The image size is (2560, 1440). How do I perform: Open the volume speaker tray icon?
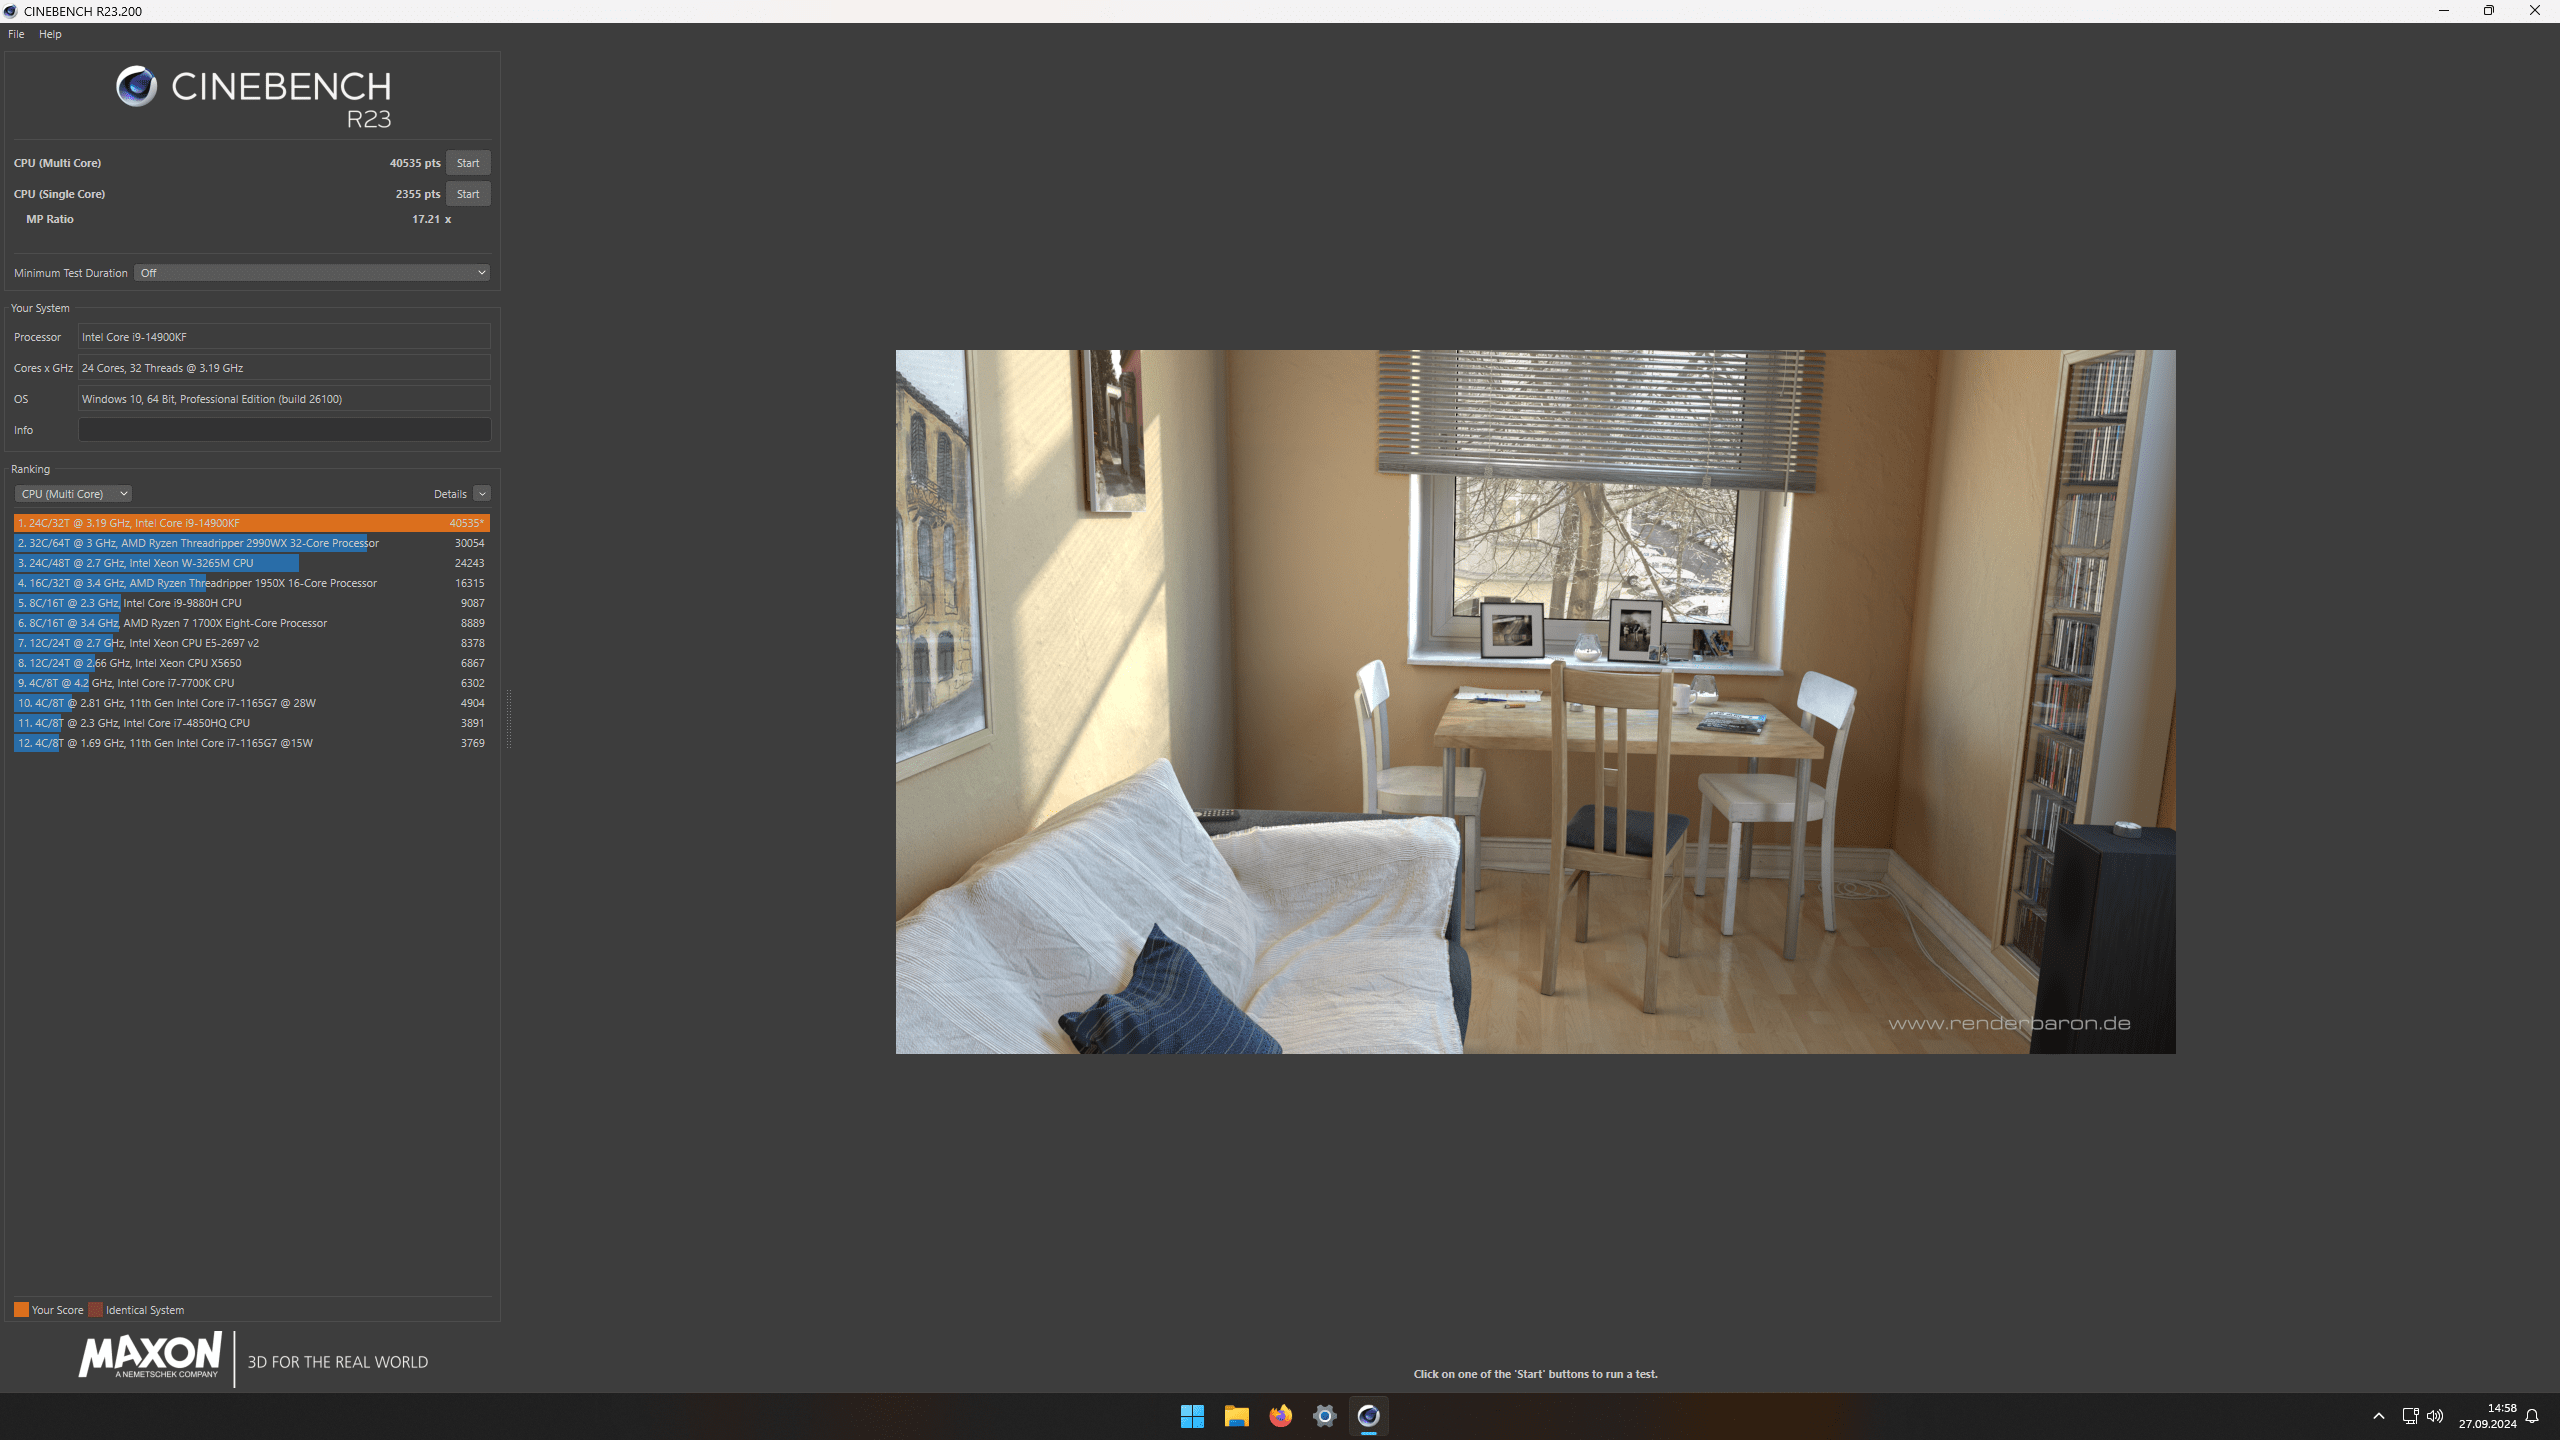pyautogui.click(x=2435, y=1416)
